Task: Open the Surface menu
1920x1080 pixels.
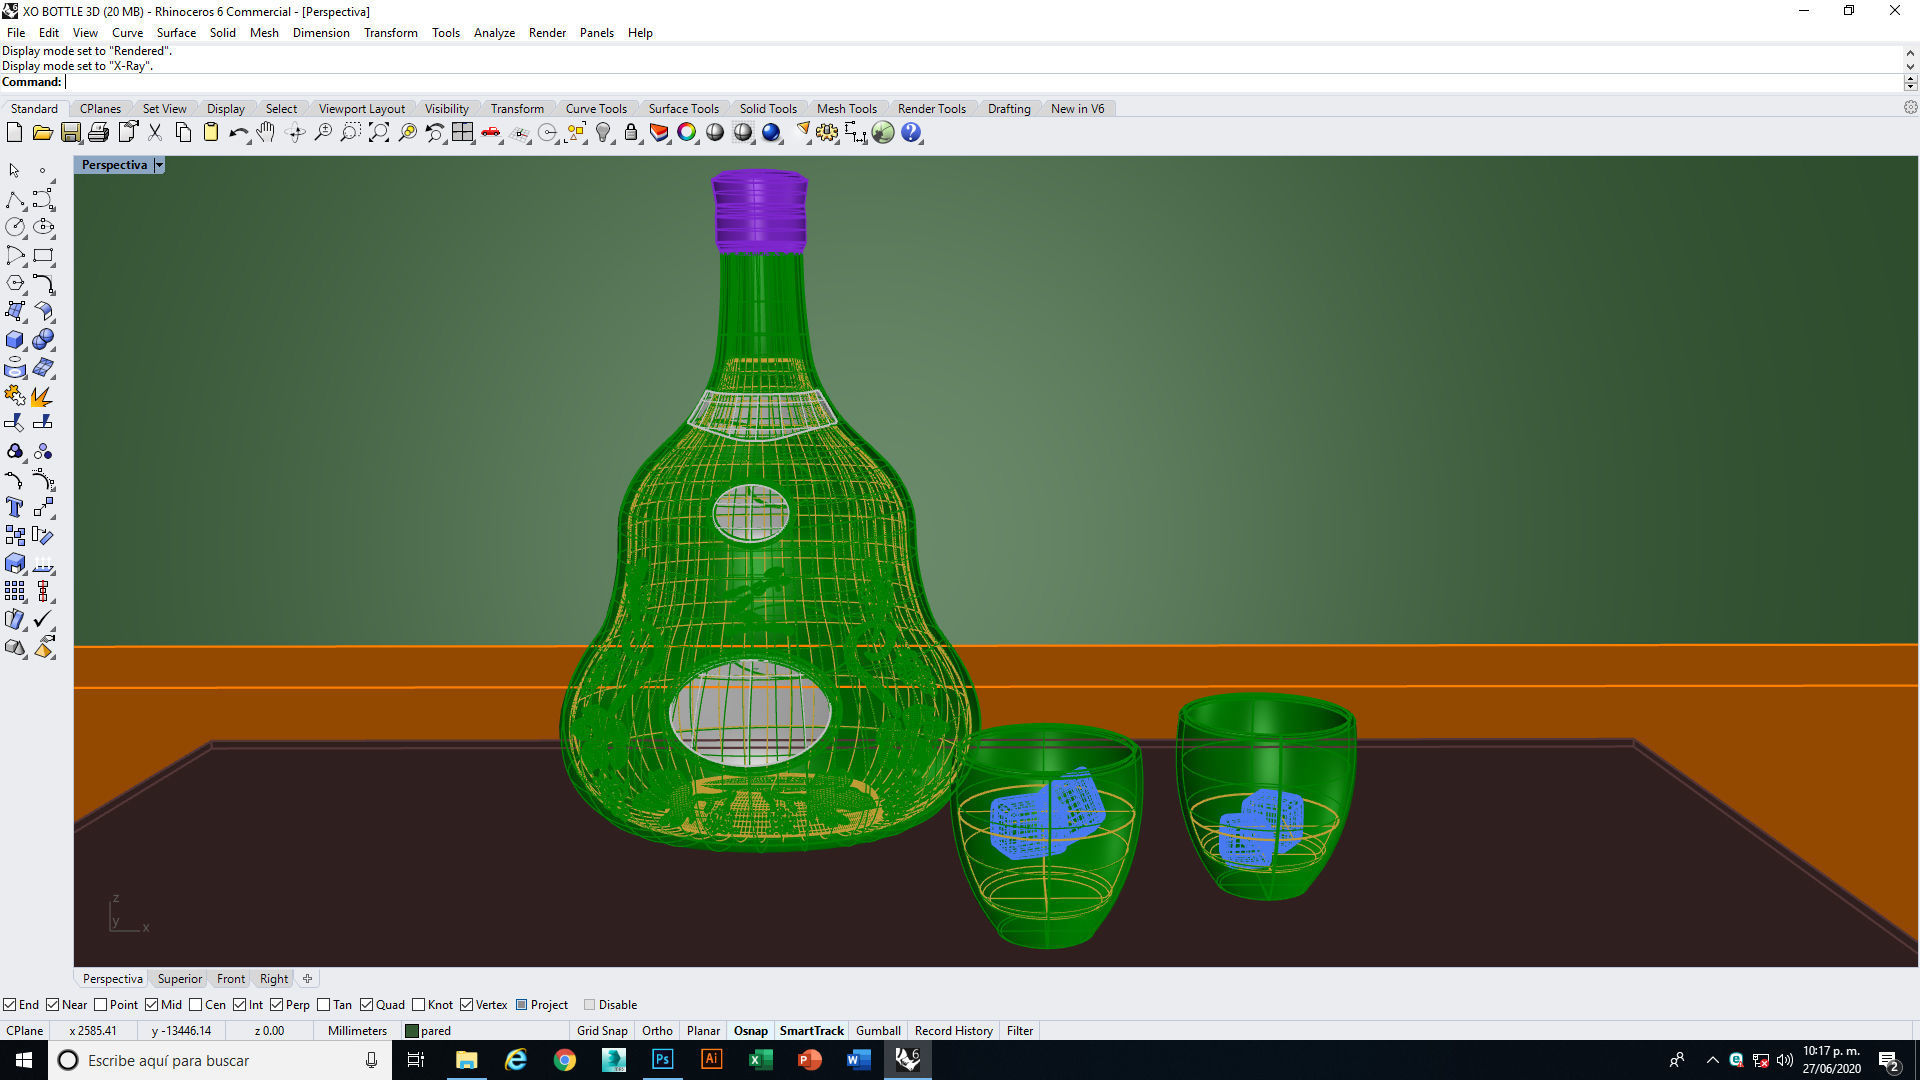Action: click(176, 33)
